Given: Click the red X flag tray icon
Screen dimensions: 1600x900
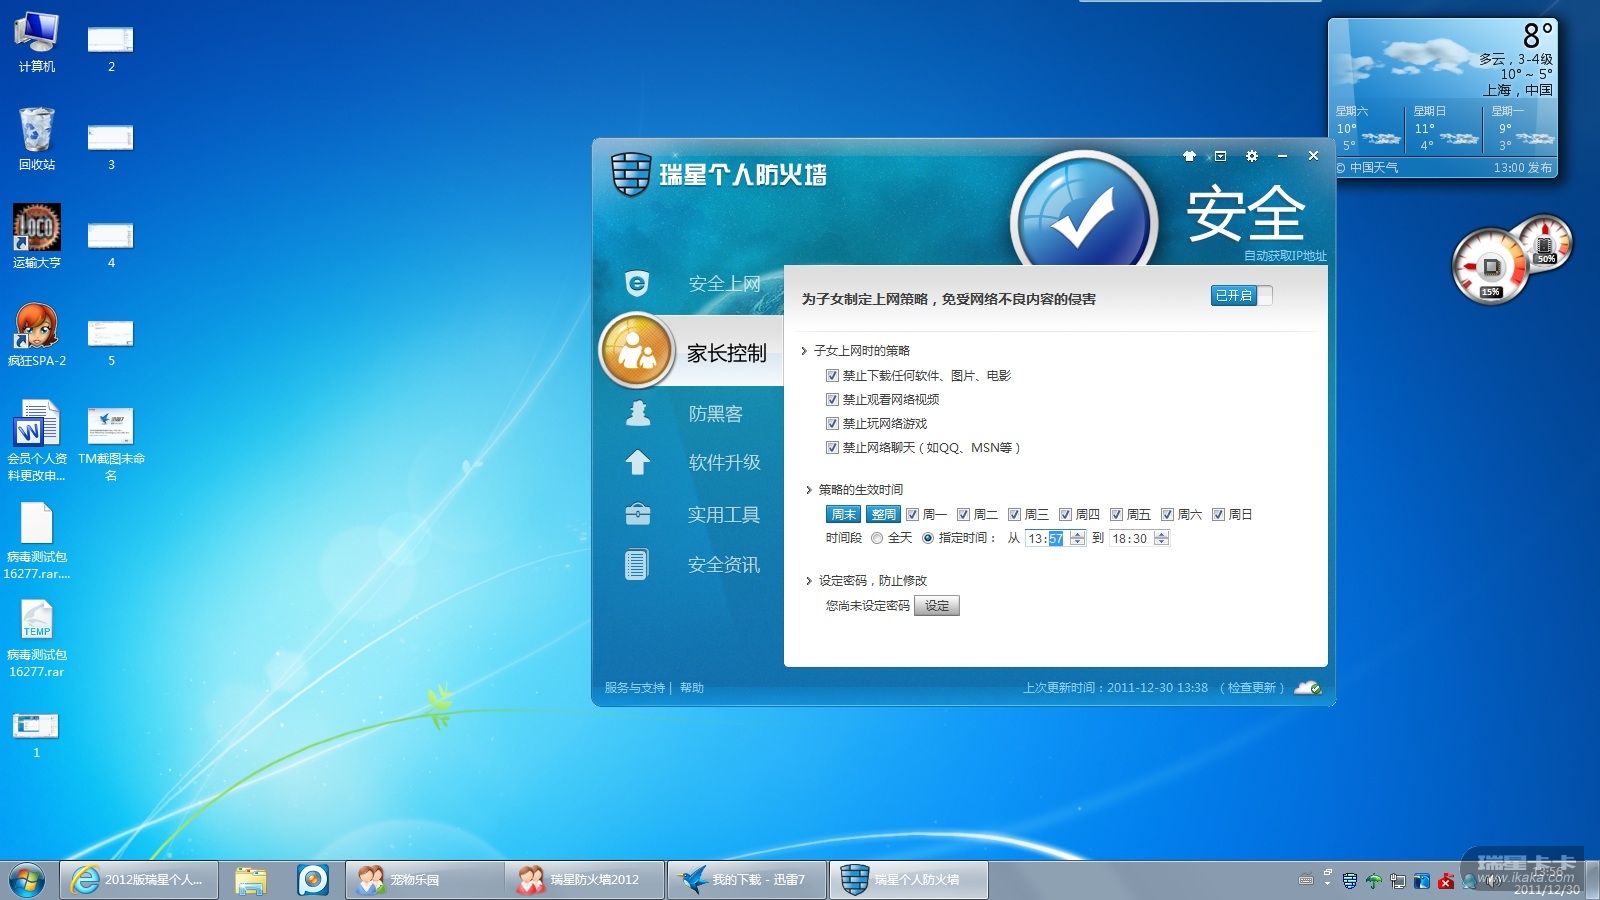Looking at the screenshot, I should coord(1446,881).
